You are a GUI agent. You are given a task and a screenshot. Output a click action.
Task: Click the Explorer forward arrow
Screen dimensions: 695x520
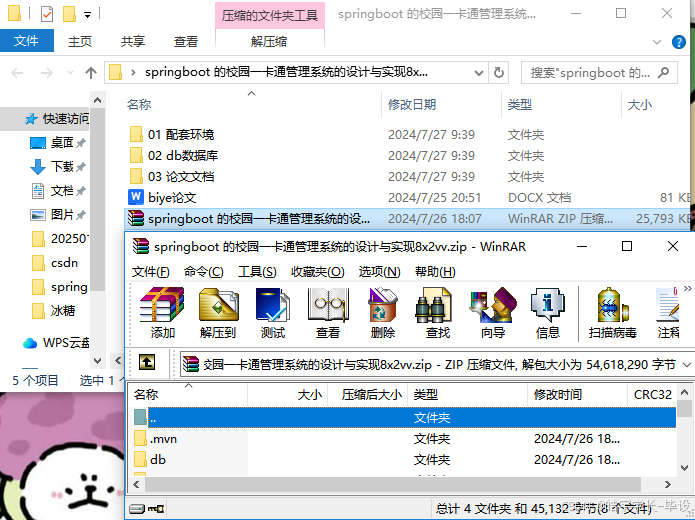(x=47, y=73)
